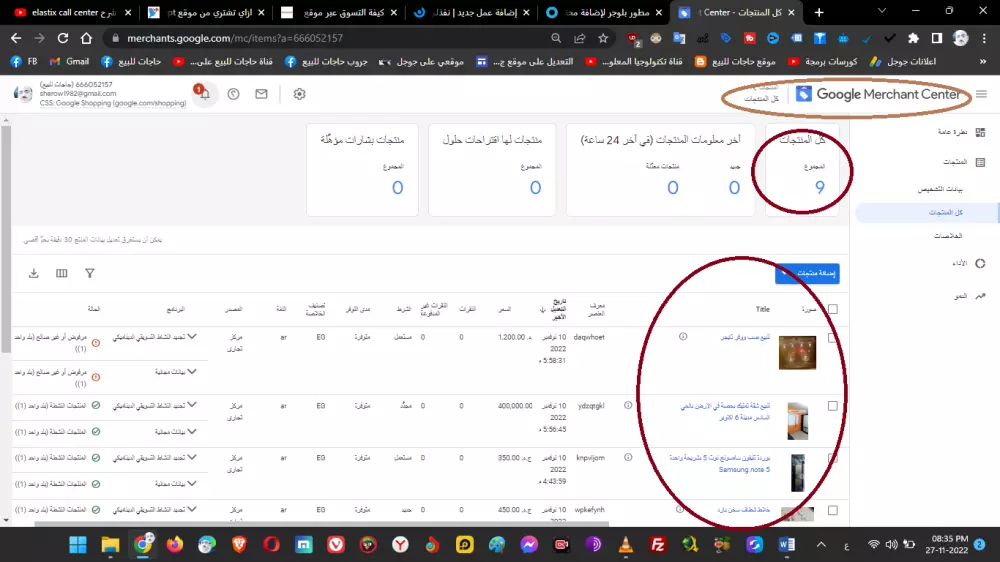Open Windows Start menu in taskbar
Viewport: 1000px width, 562px height.
click(78, 545)
